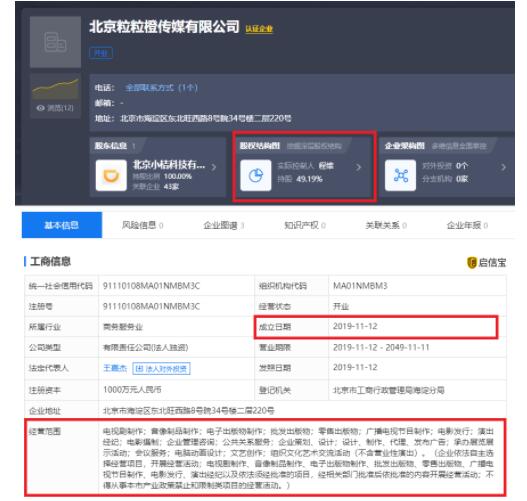Open the gray company logo placeholder
Screen dimensions: 527x501
tap(55, 42)
